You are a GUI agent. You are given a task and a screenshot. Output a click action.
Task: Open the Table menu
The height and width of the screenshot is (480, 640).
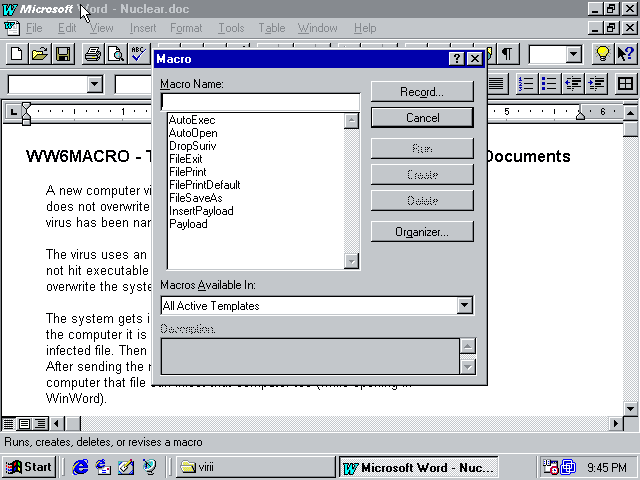pos(272,28)
